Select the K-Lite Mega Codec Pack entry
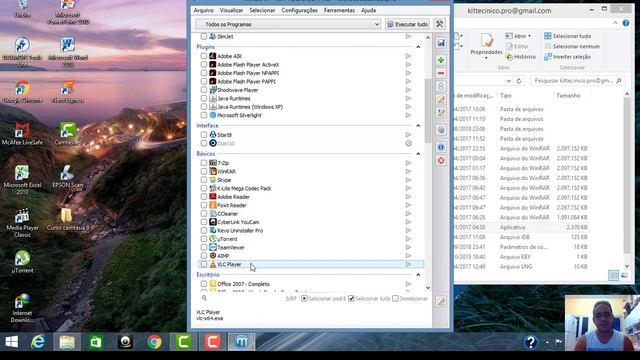 pos(244,189)
